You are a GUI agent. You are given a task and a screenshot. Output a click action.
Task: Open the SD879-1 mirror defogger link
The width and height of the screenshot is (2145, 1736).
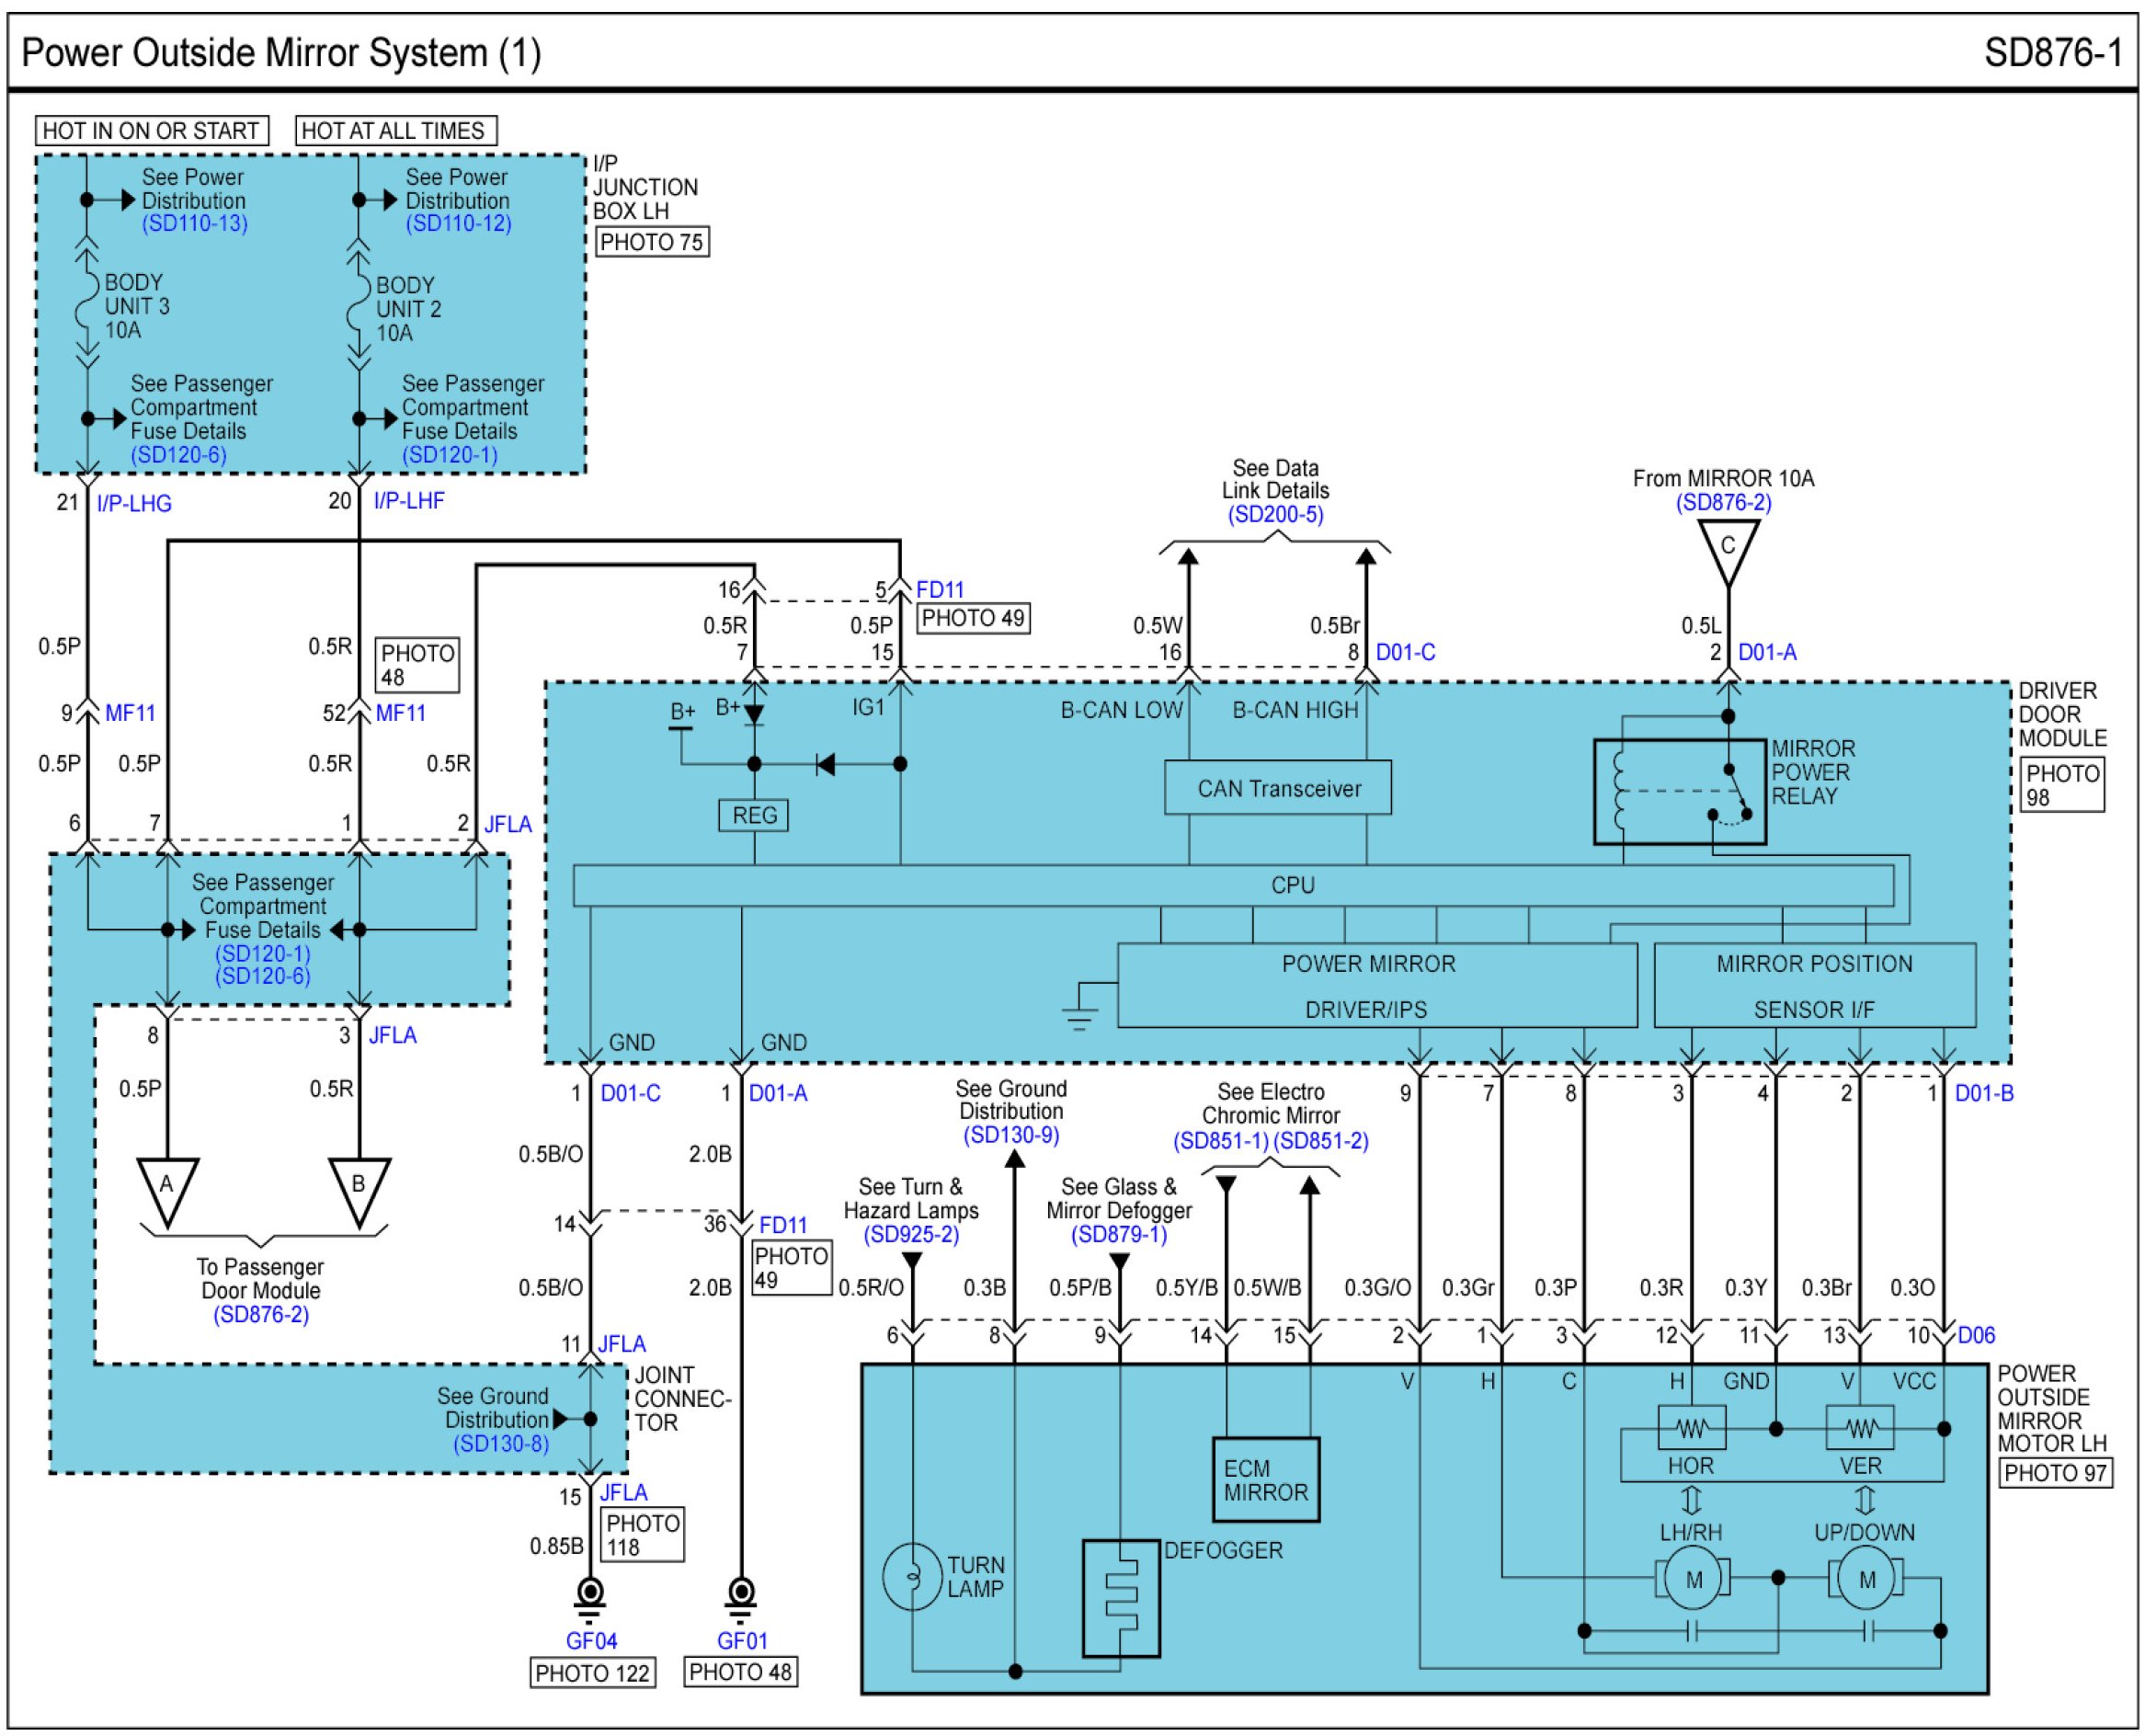[x=1118, y=1234]
